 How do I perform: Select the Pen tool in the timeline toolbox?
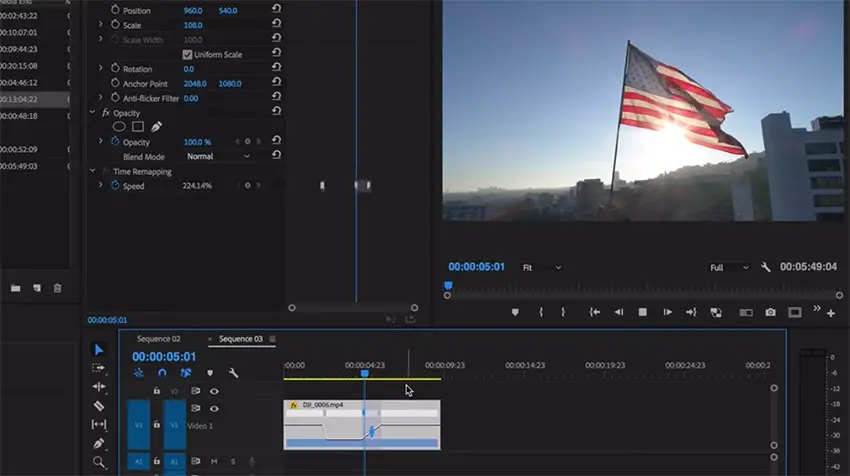[x=99, y=443]
